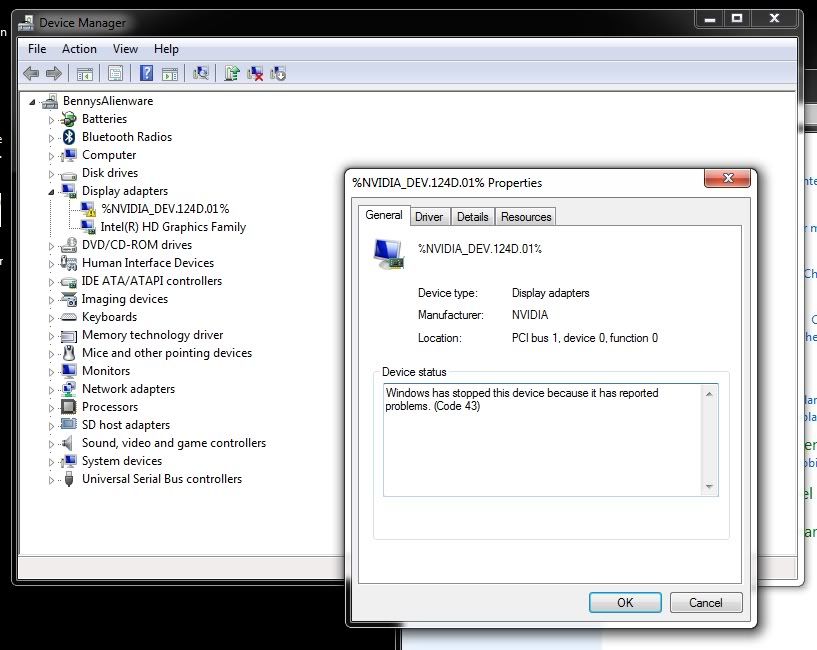Expand the Network adapters category
This screenshot has height=650, width=817.
(51, 390)
